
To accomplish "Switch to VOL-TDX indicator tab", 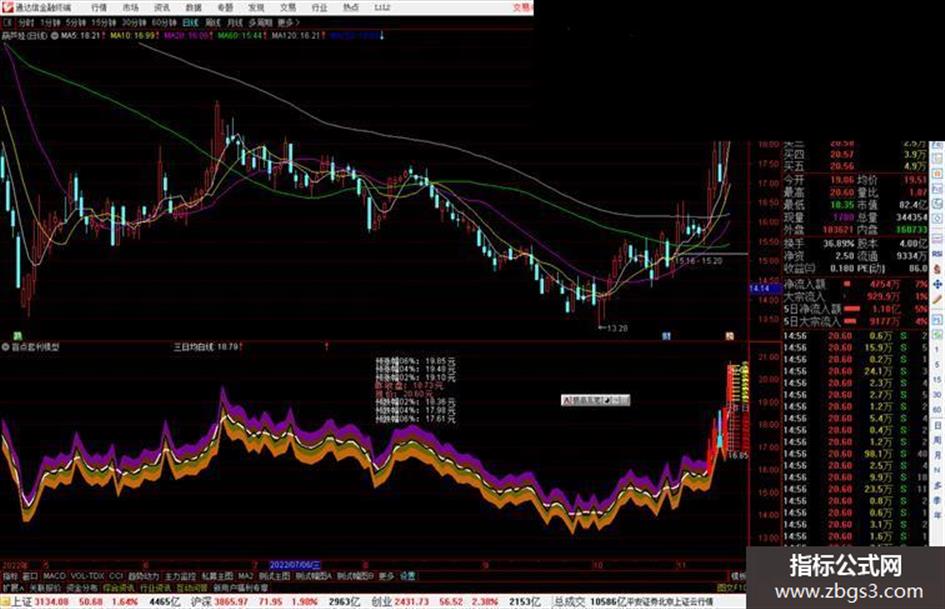I will [x=87, y=576].
